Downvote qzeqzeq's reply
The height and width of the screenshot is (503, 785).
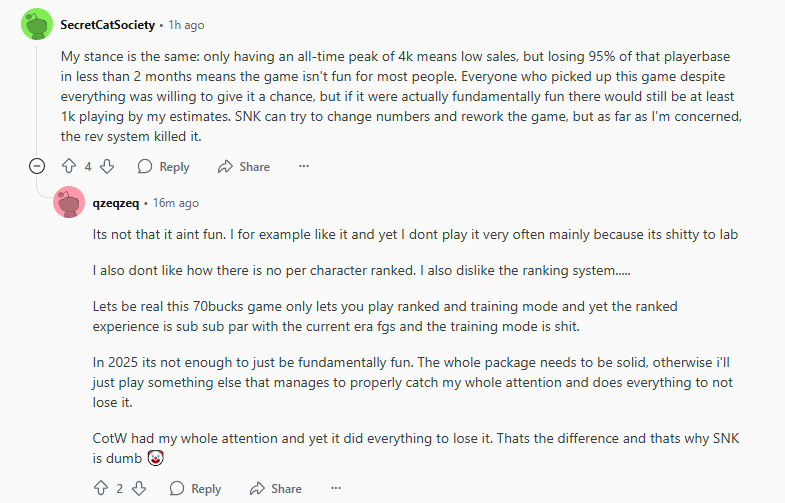[x=139, y=488]
